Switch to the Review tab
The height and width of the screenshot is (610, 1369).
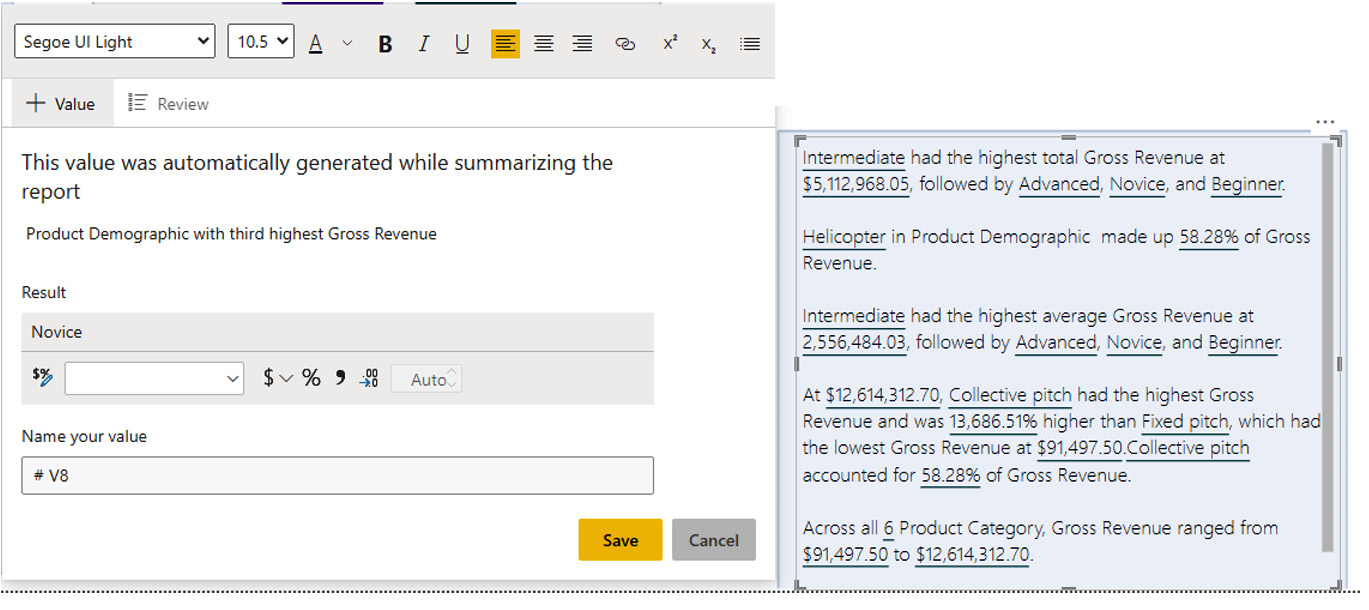(169, 104)
